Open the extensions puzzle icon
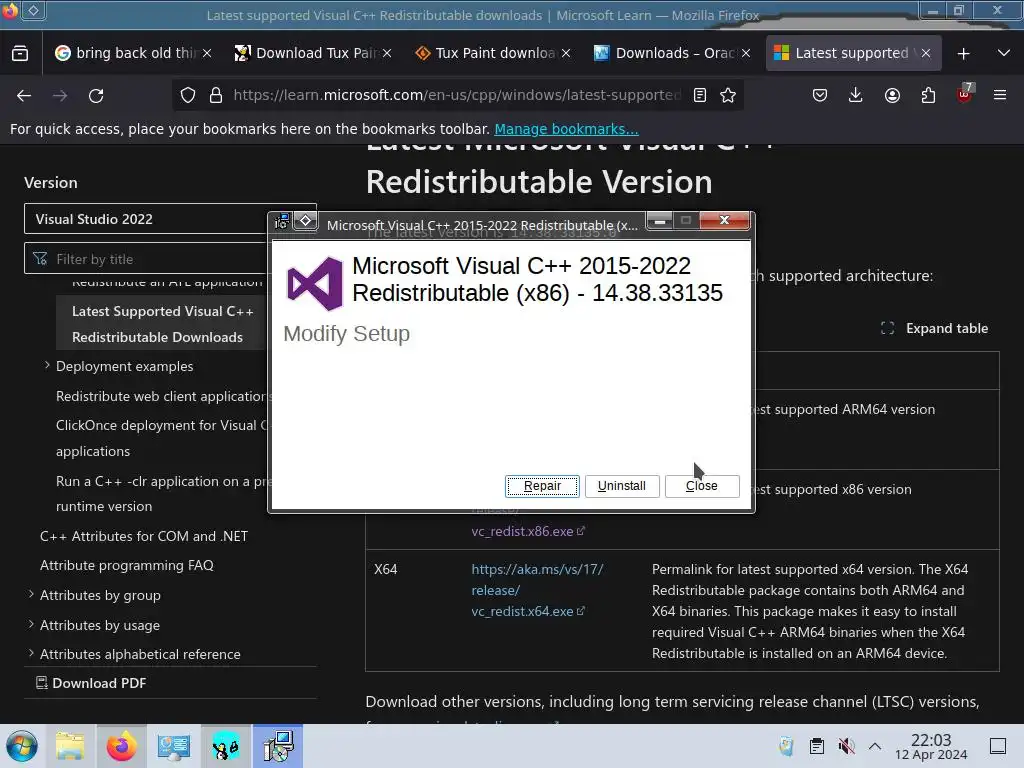Image resolution: width=1024 pixels, height=768 pixels. pyautogui.click(x=928, y=95)
